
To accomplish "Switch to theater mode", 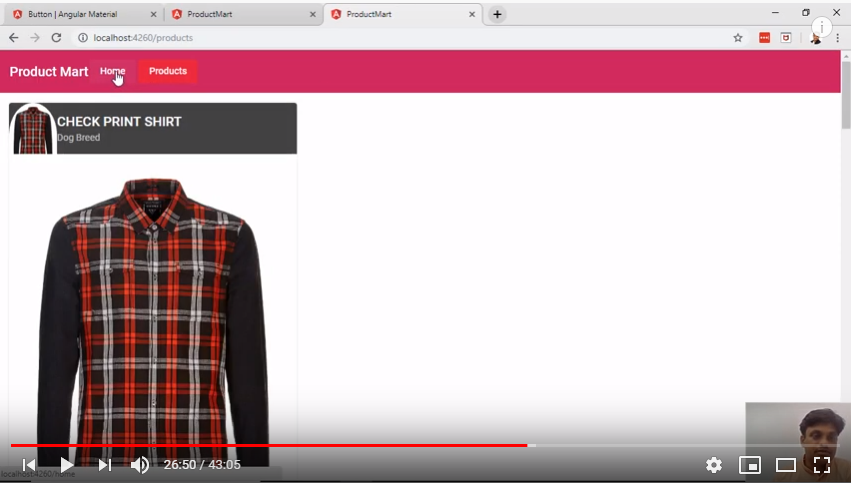I will click(x=785, y=465).
